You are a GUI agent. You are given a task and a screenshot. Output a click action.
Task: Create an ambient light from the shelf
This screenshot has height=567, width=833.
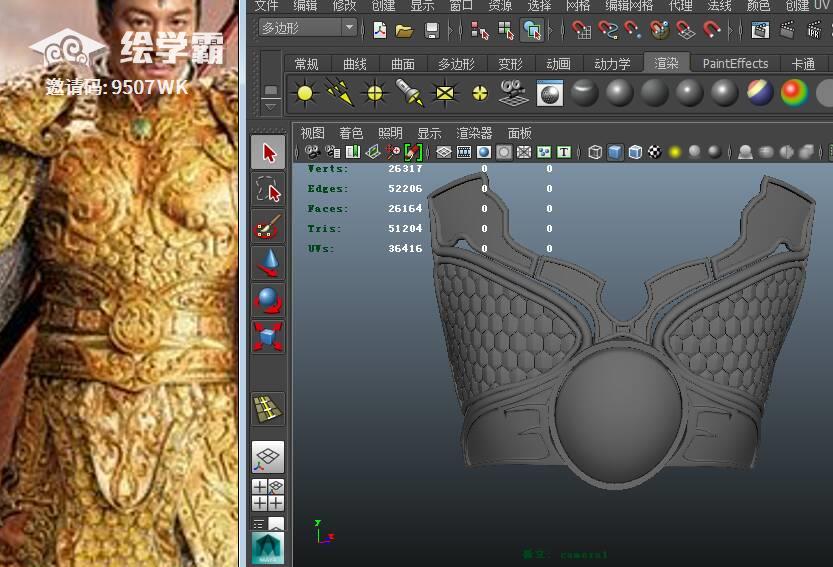point(305,94)
